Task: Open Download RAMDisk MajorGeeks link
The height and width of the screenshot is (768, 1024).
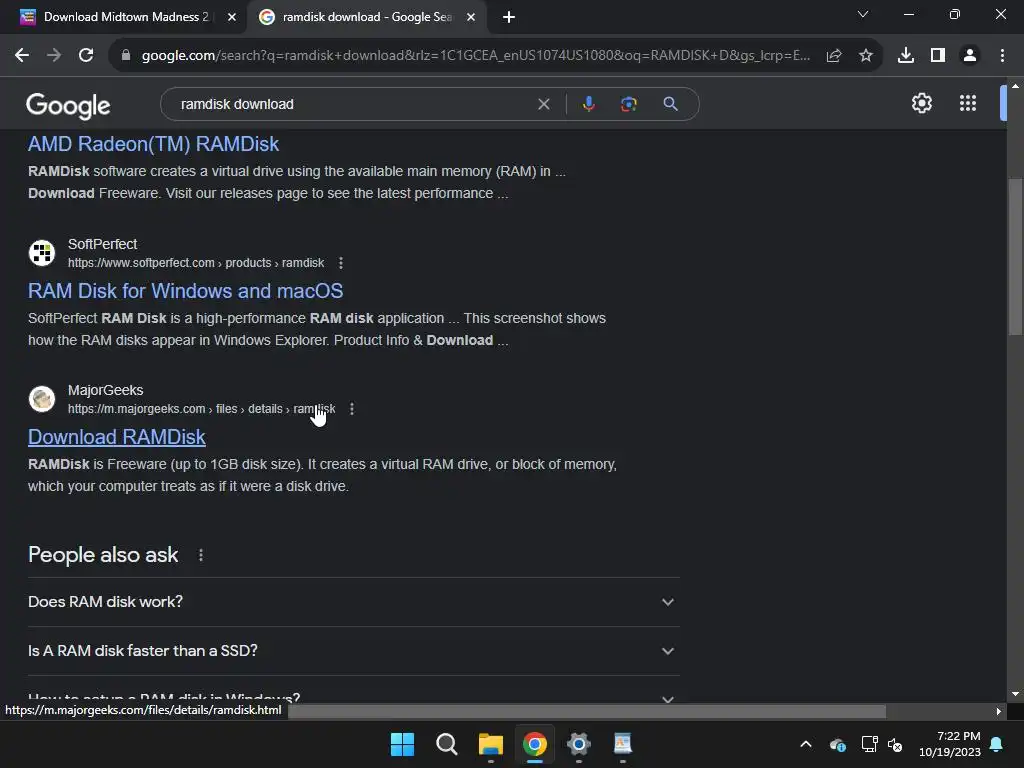Action: (117, 437)
